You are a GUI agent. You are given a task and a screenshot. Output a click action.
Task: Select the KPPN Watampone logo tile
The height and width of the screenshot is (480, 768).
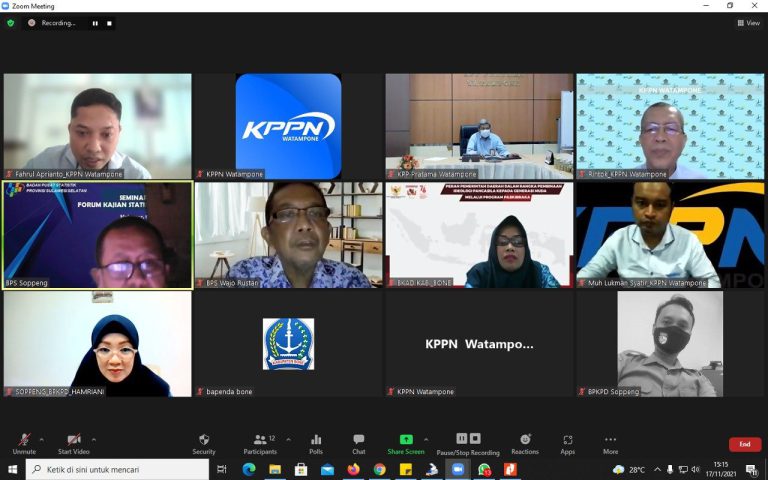[288, 126]
